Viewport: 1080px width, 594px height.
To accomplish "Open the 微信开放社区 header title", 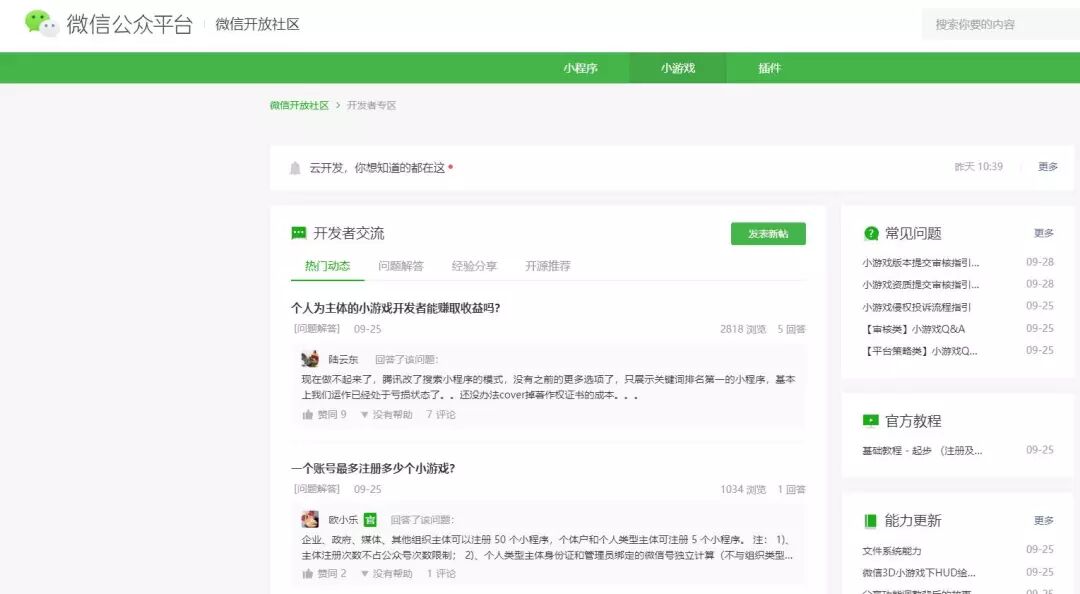I will (x=258, y=24).
